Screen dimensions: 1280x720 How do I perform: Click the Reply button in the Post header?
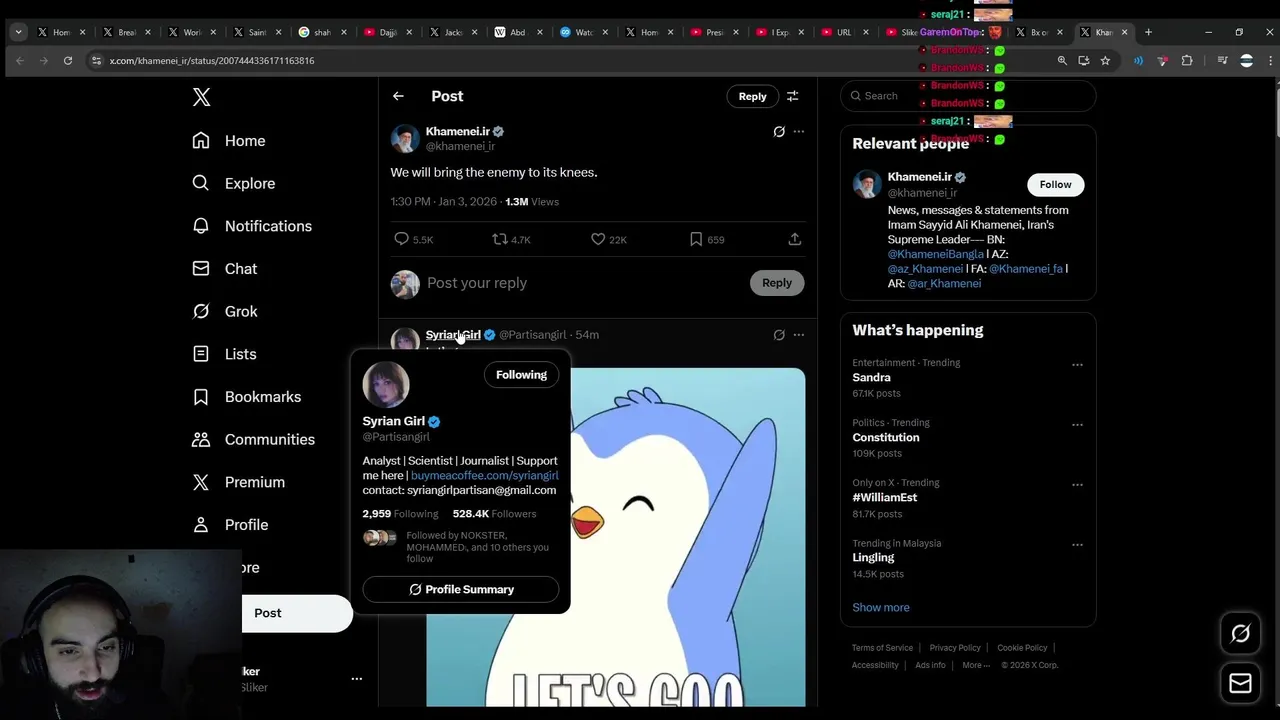click(752, 96)
